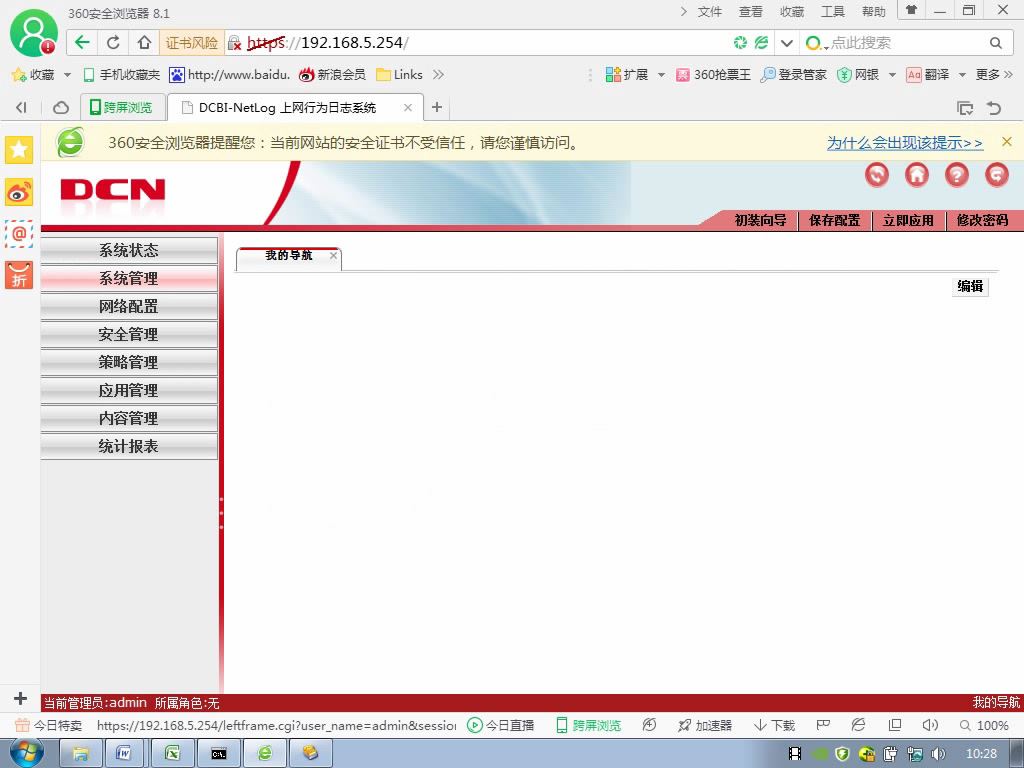Open the 帮助 menu
Screen dimensions: 1024x768
874,11
